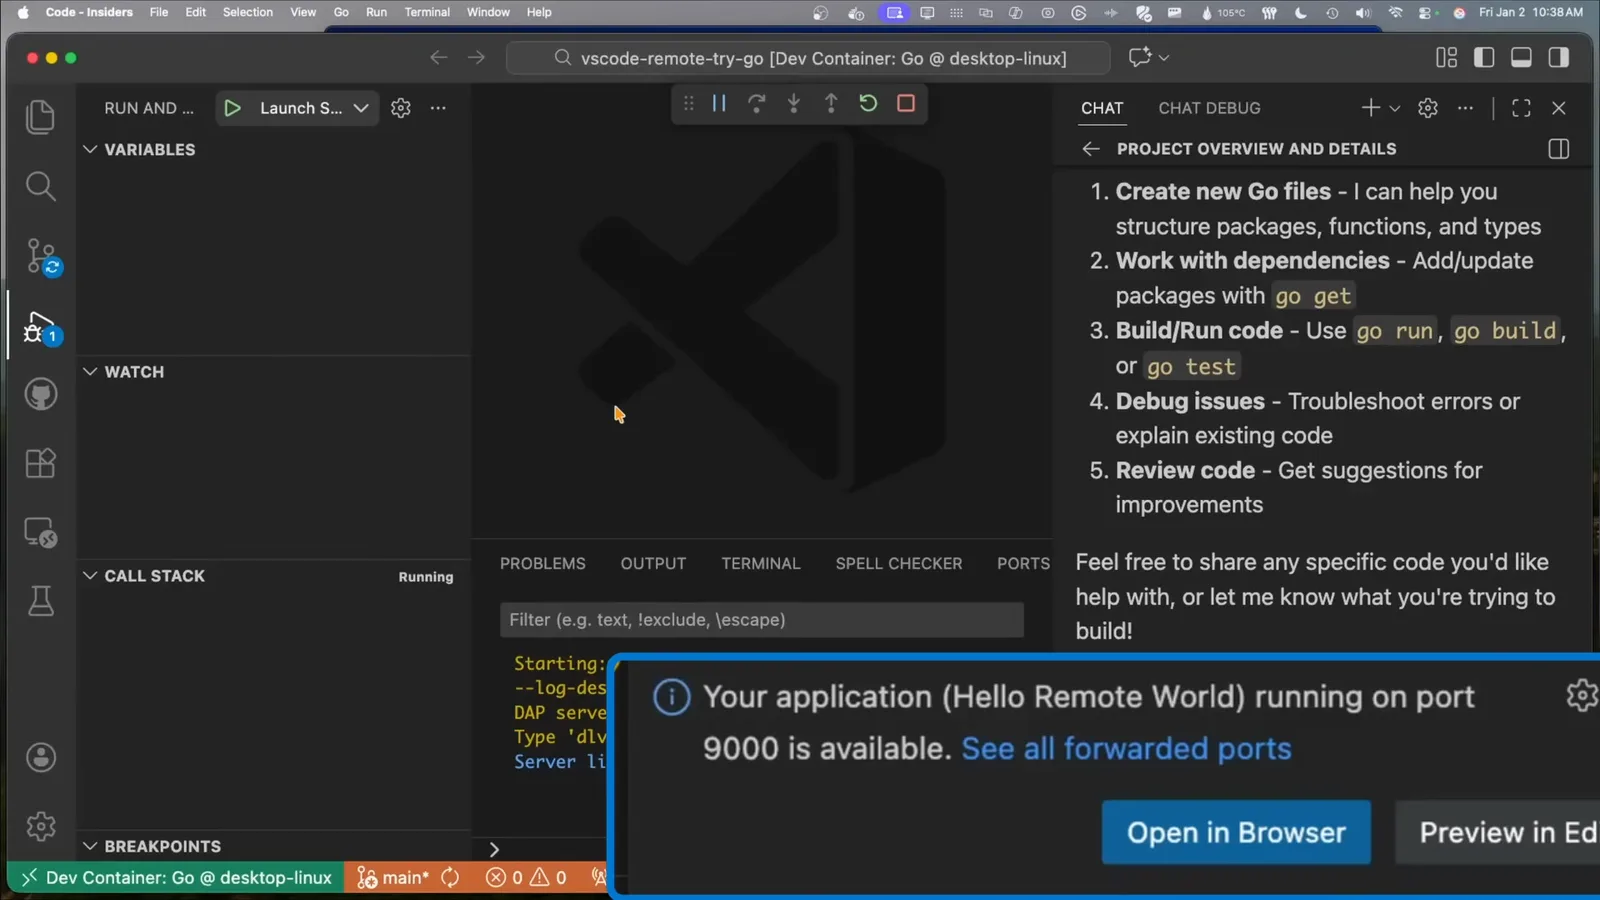Select the Chat Debug tab
This screenshot has width=1600, height=900.
coord(1209,108)
